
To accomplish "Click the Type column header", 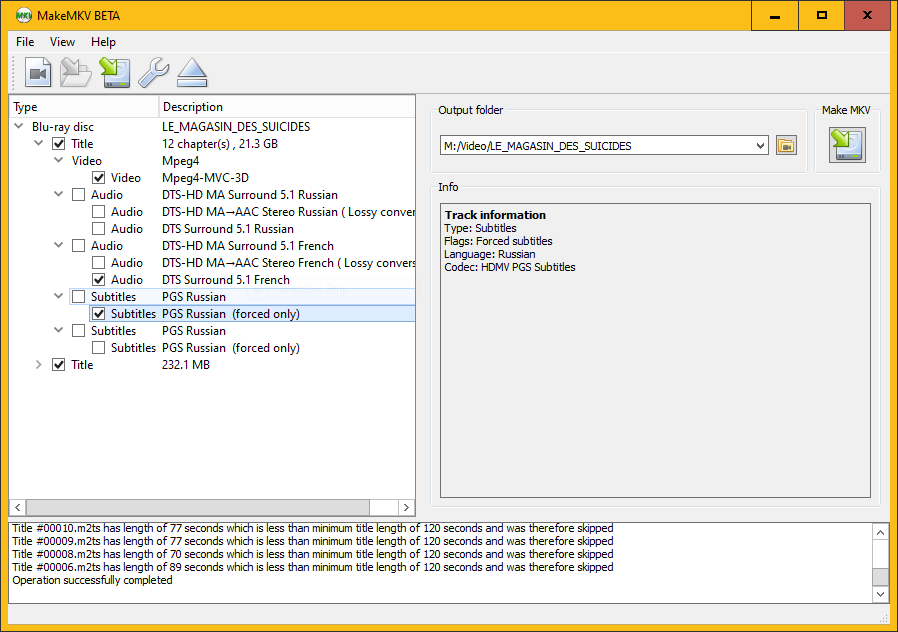I will [84, 107].
